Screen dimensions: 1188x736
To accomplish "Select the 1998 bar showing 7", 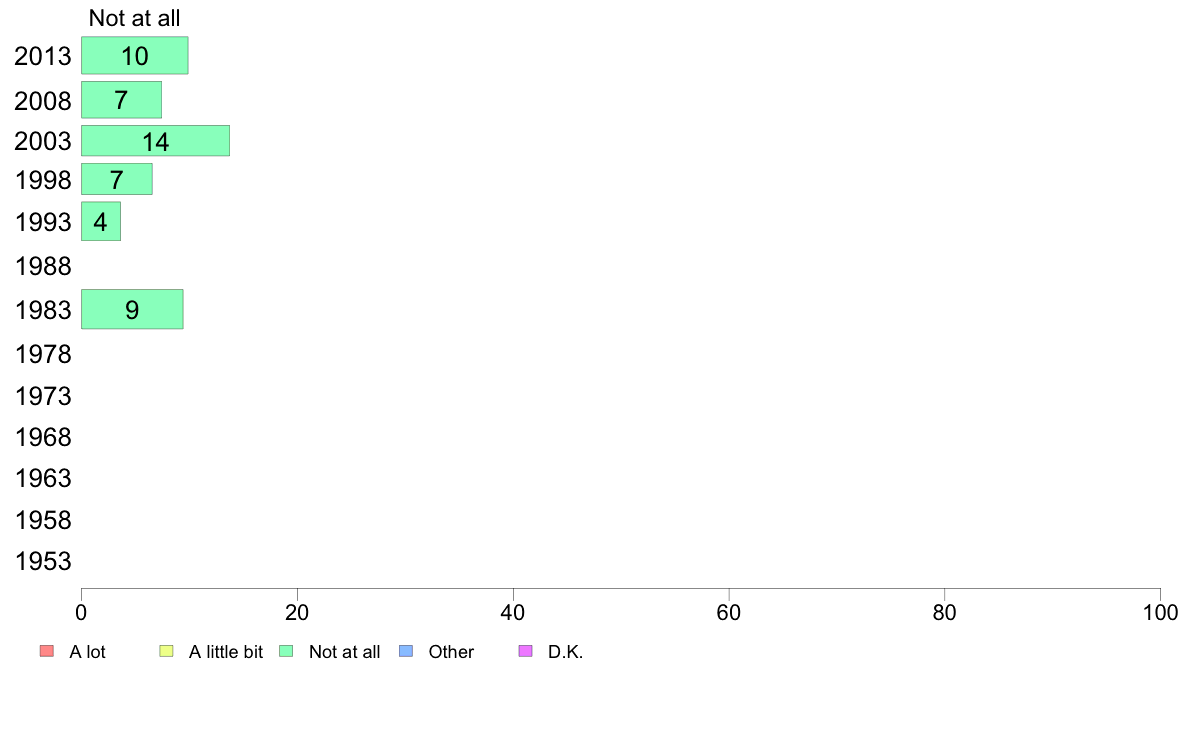I will tap(117, 180).
